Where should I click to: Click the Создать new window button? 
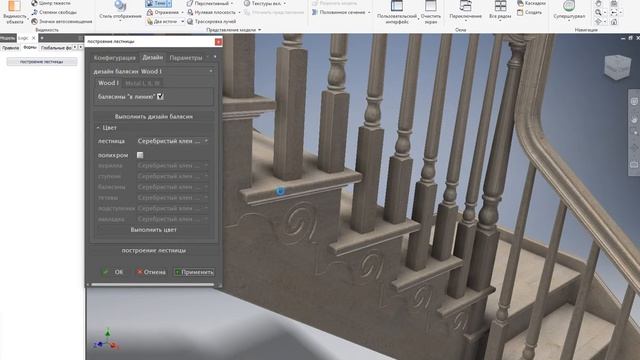tap(529, 12)
